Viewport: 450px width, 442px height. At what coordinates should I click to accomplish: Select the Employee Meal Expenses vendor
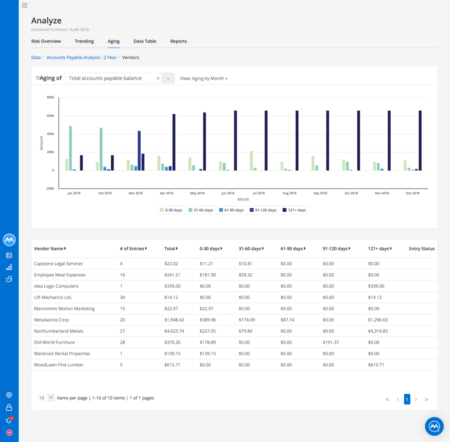pyautogui.click(x=60, y=275)
